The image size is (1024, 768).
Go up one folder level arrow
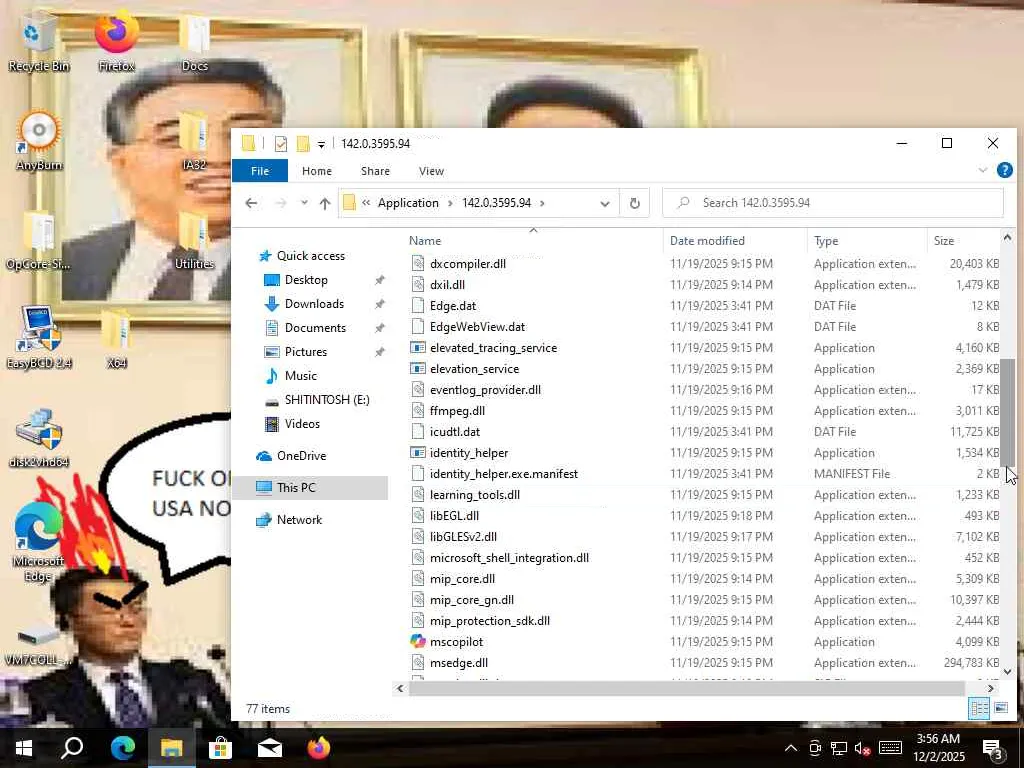pyautogui.click(x=325, y=203)
